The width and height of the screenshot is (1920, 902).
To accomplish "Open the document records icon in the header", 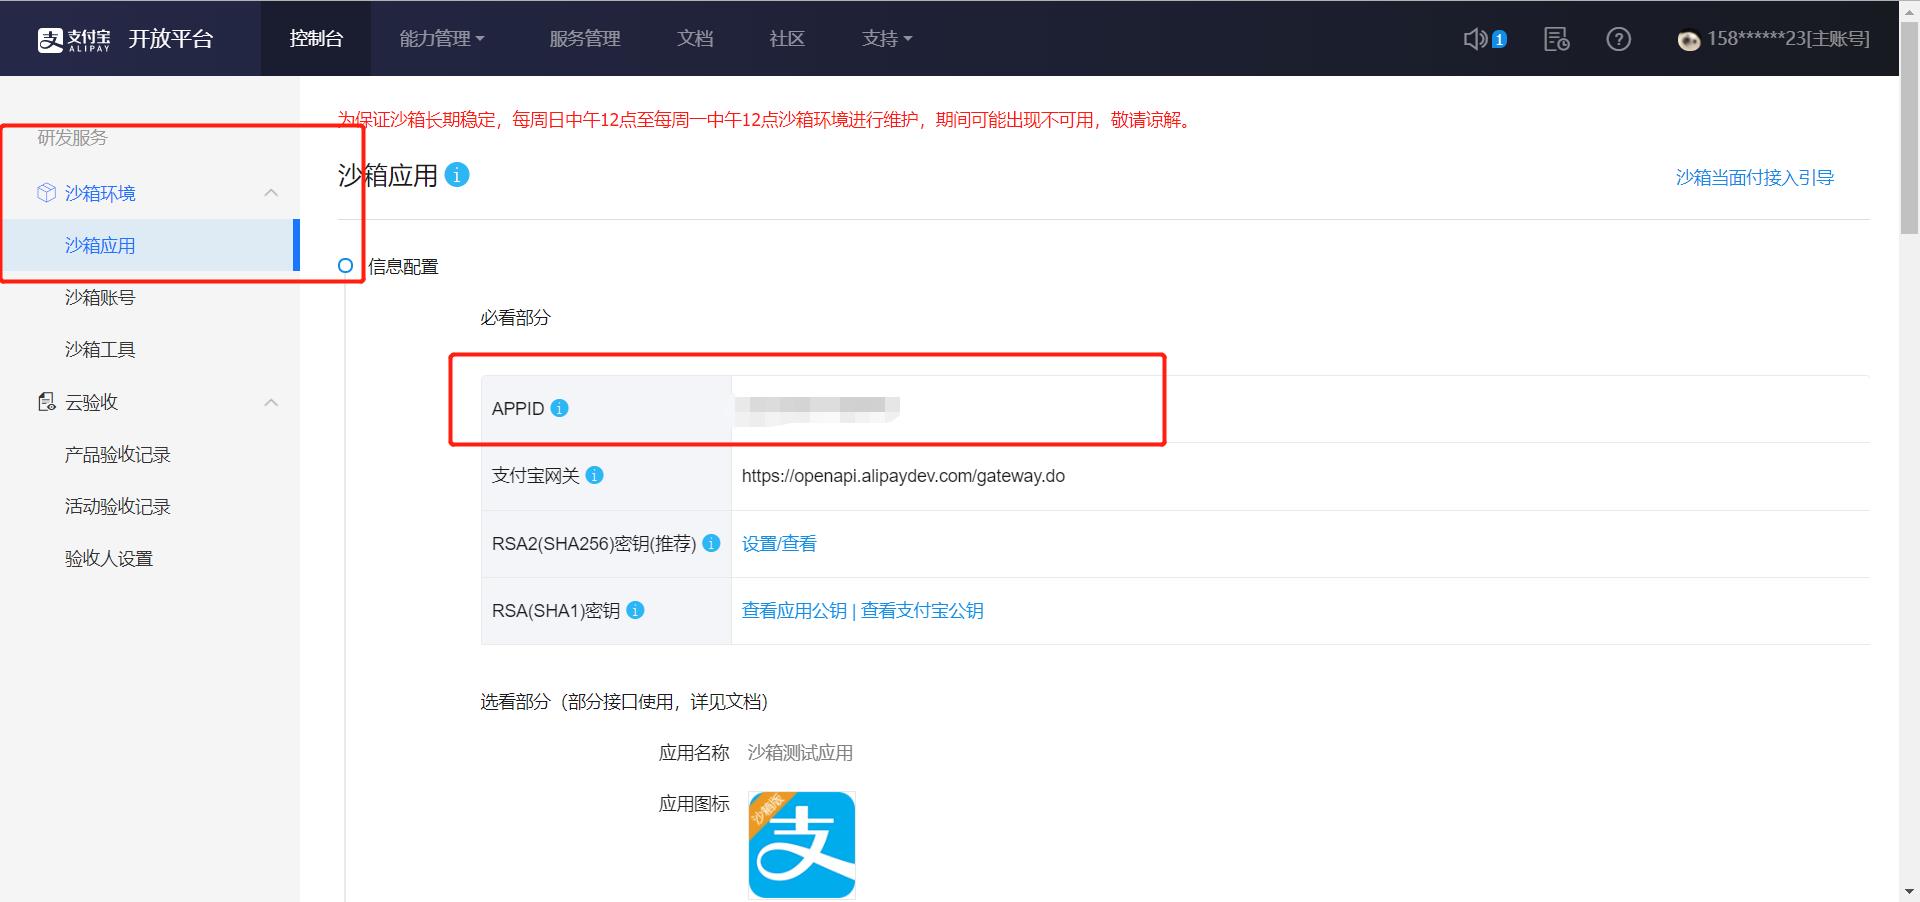I will pyautogui.click(x=1556, y=39).
